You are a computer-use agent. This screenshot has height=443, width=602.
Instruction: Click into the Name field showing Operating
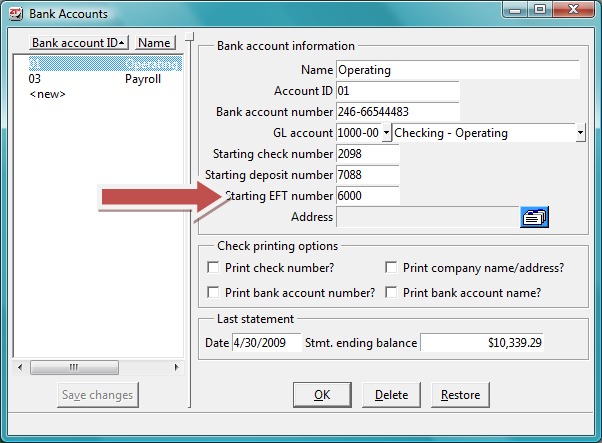tap(458, 70)
